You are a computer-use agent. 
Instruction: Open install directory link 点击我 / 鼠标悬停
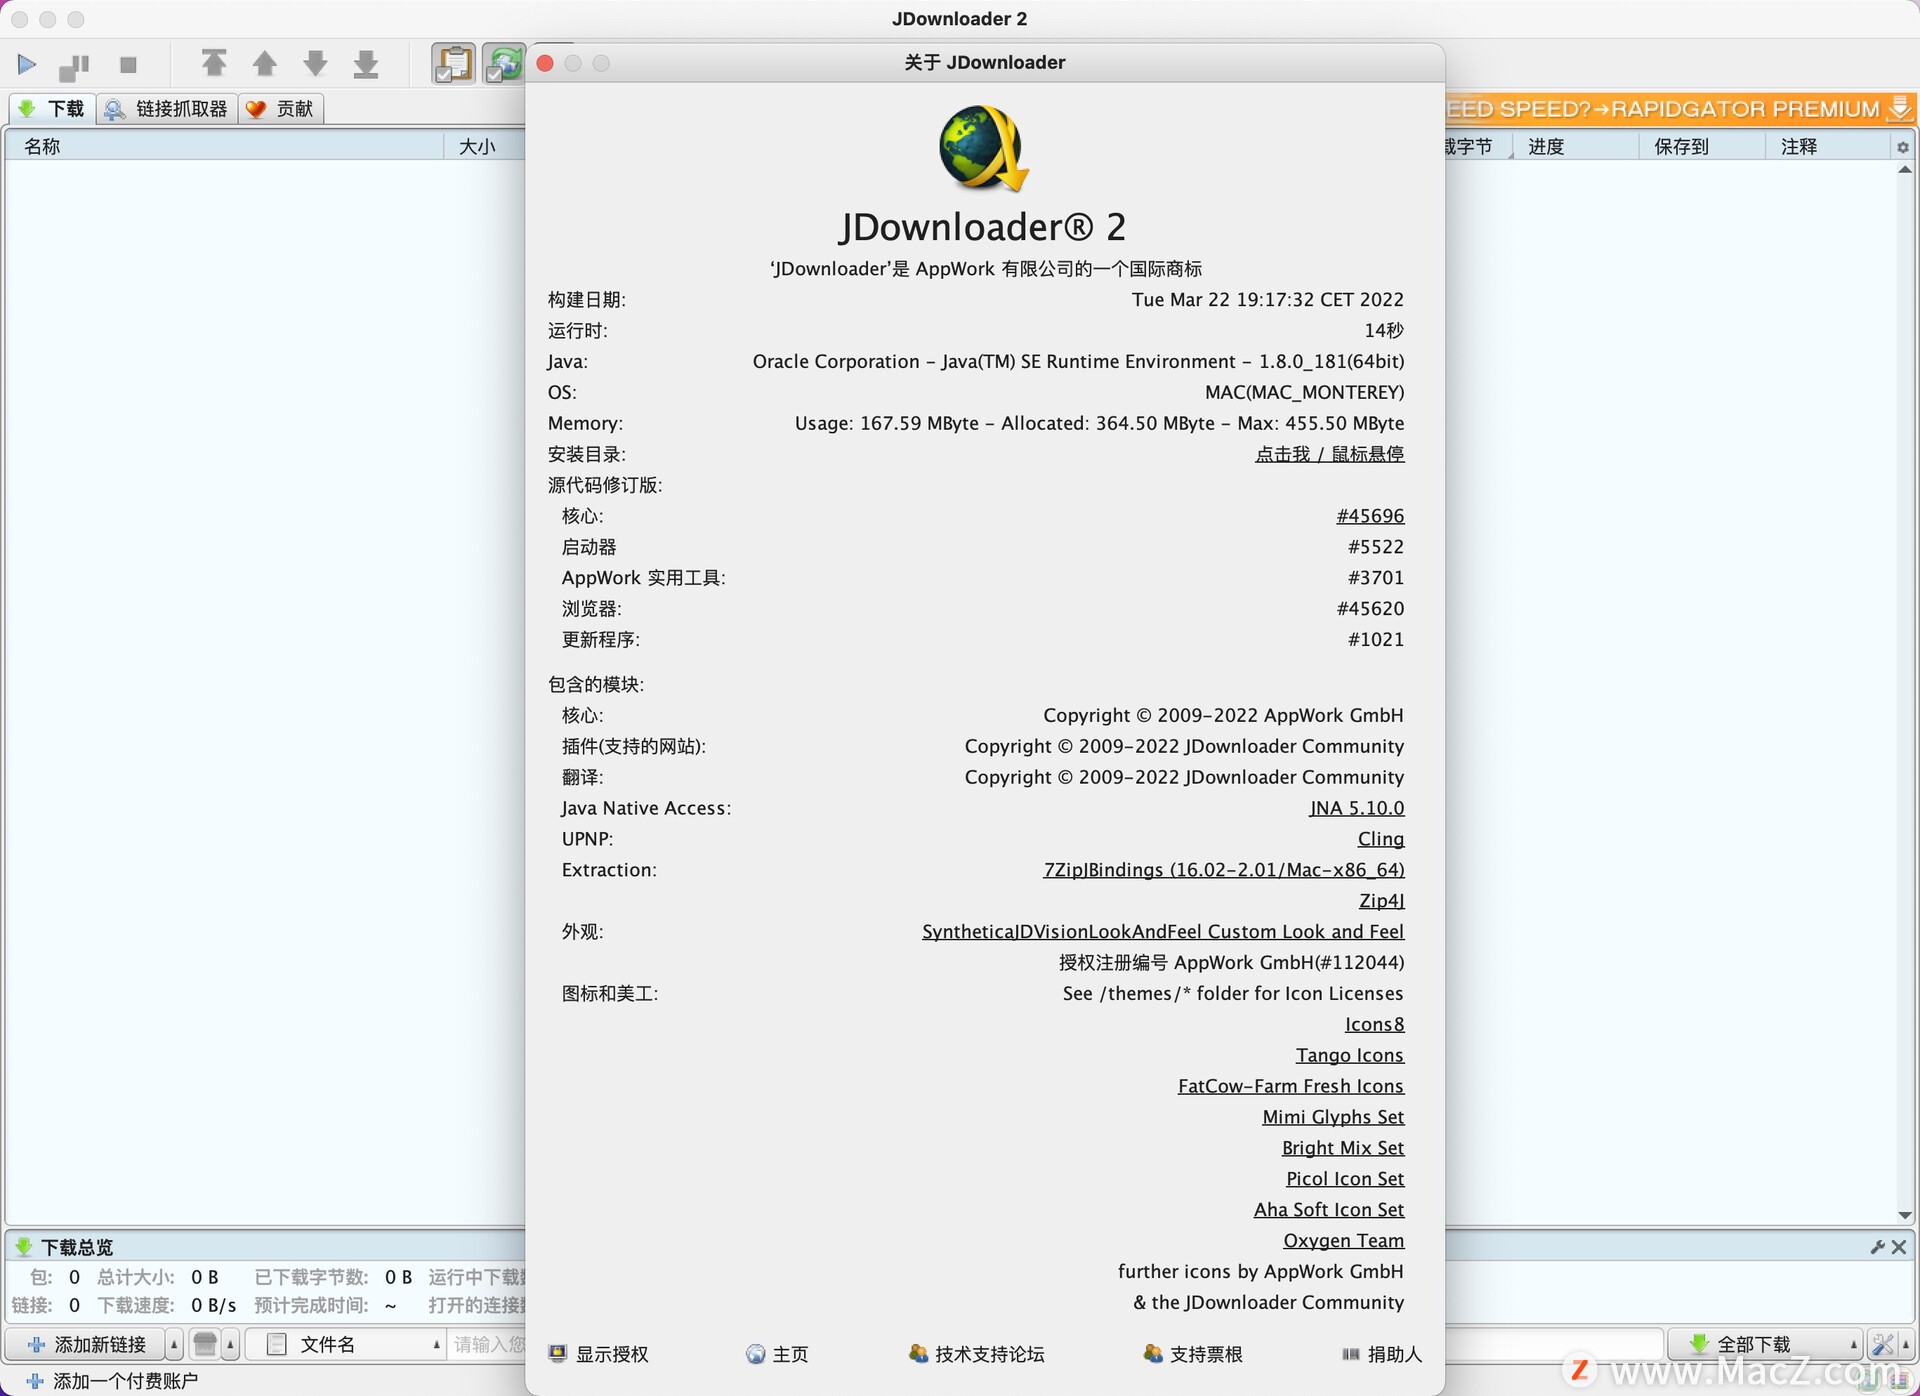tap(1329, 454)
